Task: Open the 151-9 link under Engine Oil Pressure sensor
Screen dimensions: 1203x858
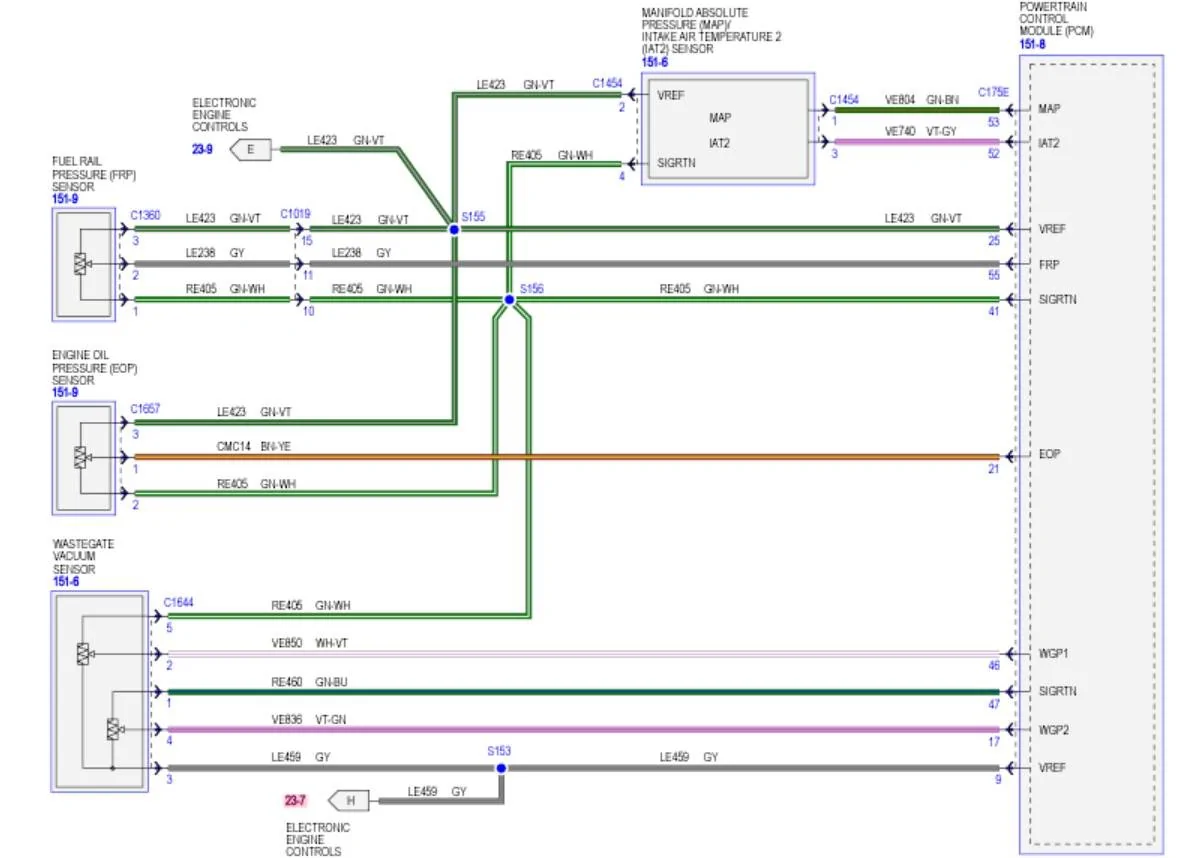Action: point(64,392)
